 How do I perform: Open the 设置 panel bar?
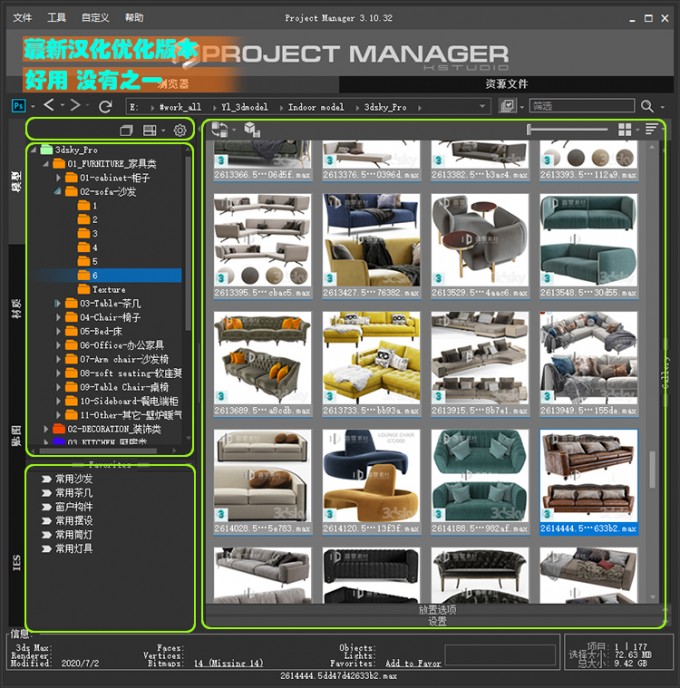point(437,620)
